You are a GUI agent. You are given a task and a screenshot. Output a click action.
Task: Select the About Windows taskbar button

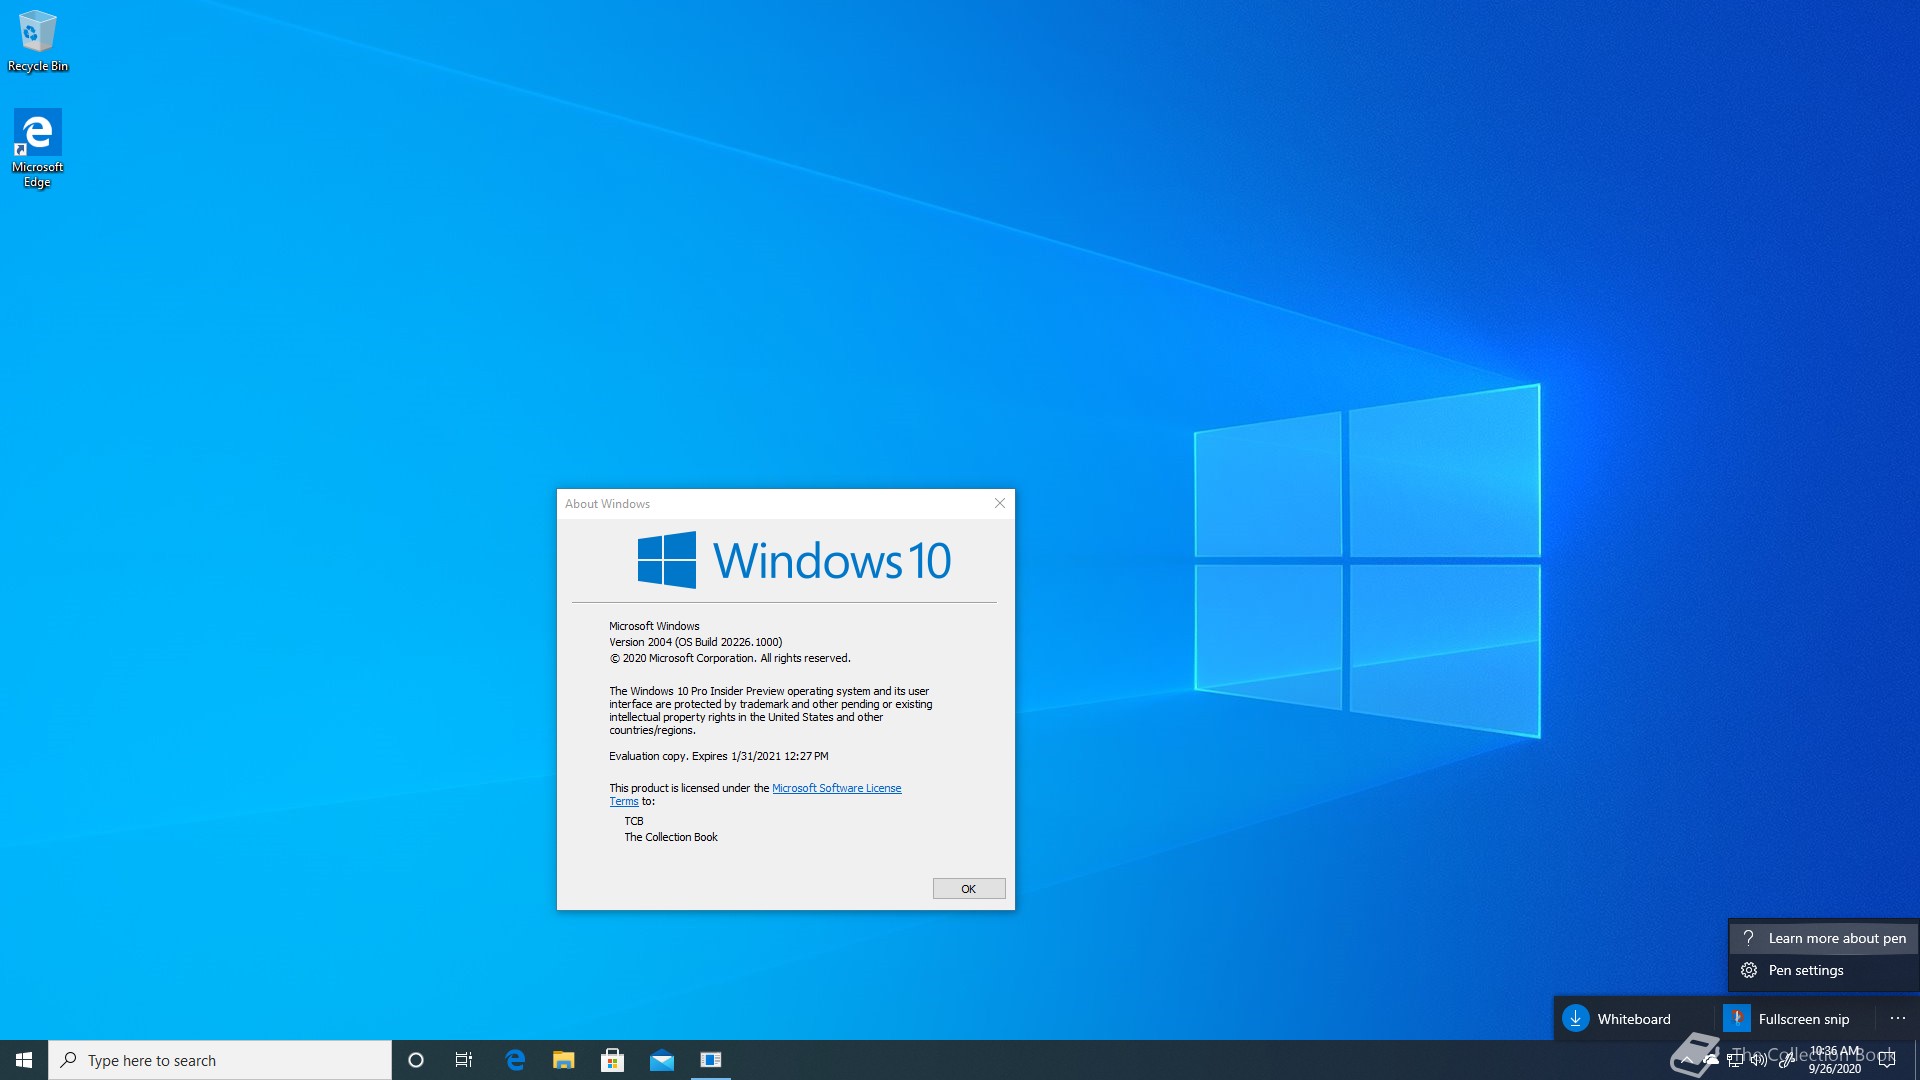[x=711, y=1060]
